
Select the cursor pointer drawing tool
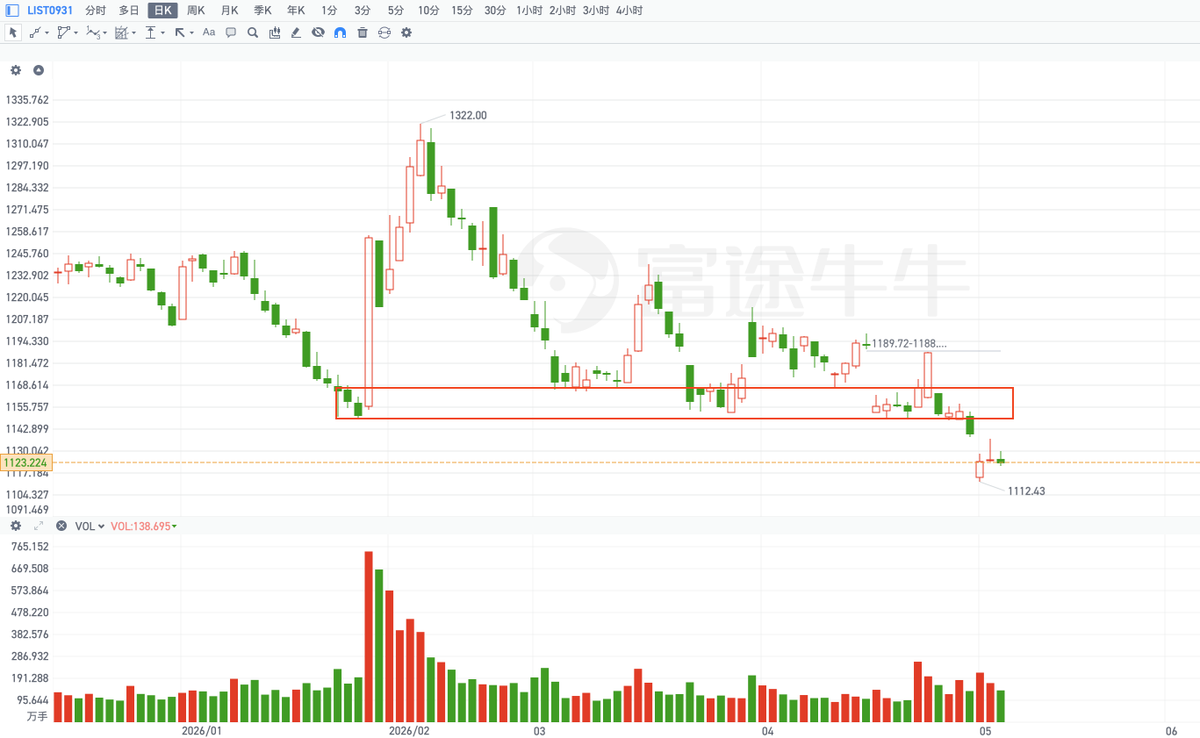click(x=13, y=32)
